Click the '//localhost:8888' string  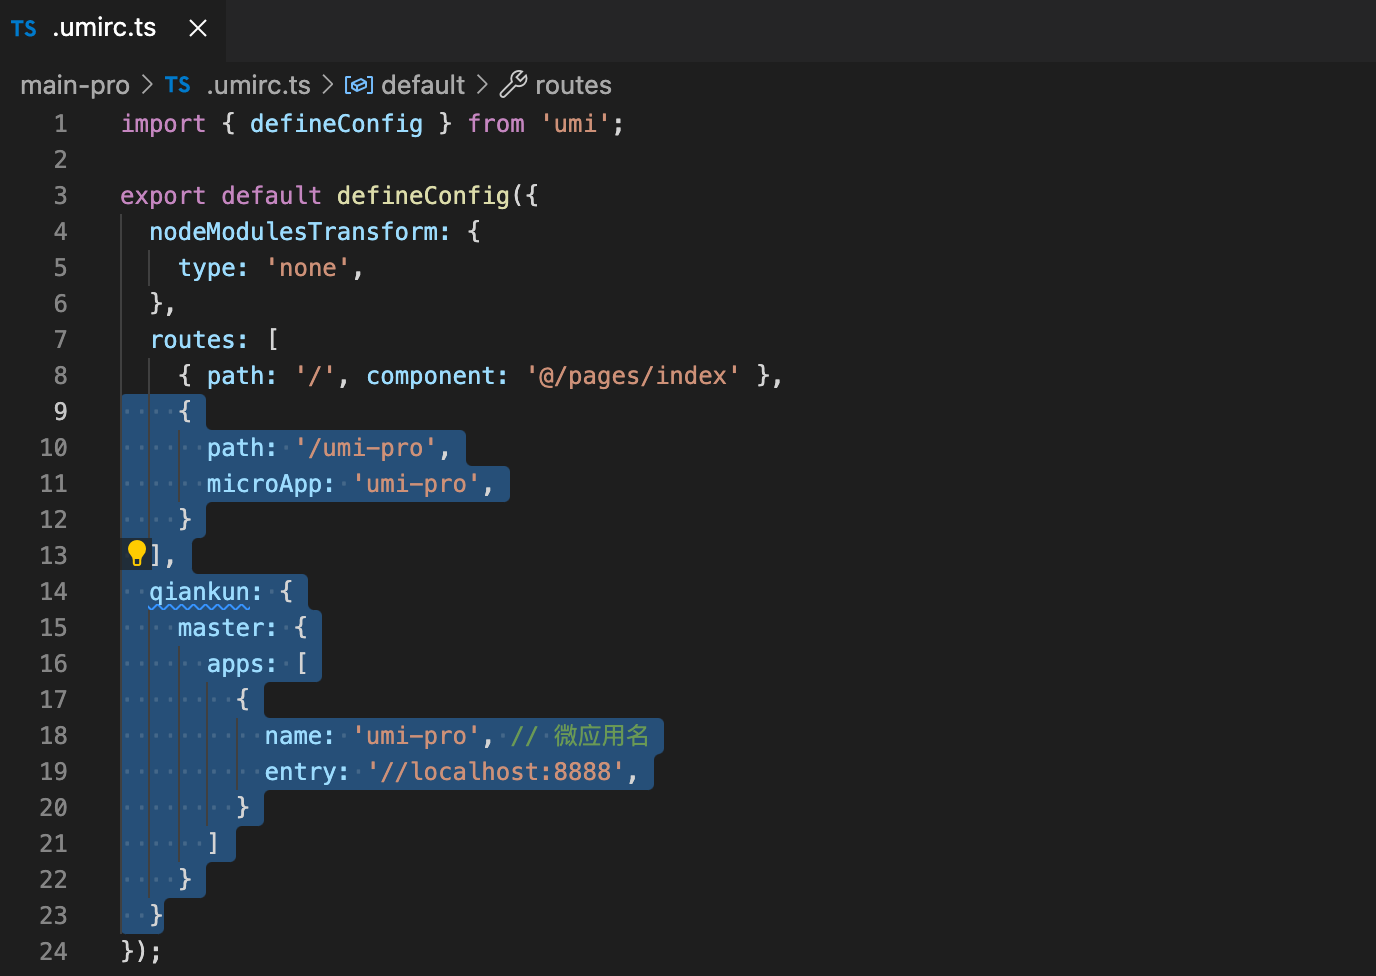coord(495,772)
